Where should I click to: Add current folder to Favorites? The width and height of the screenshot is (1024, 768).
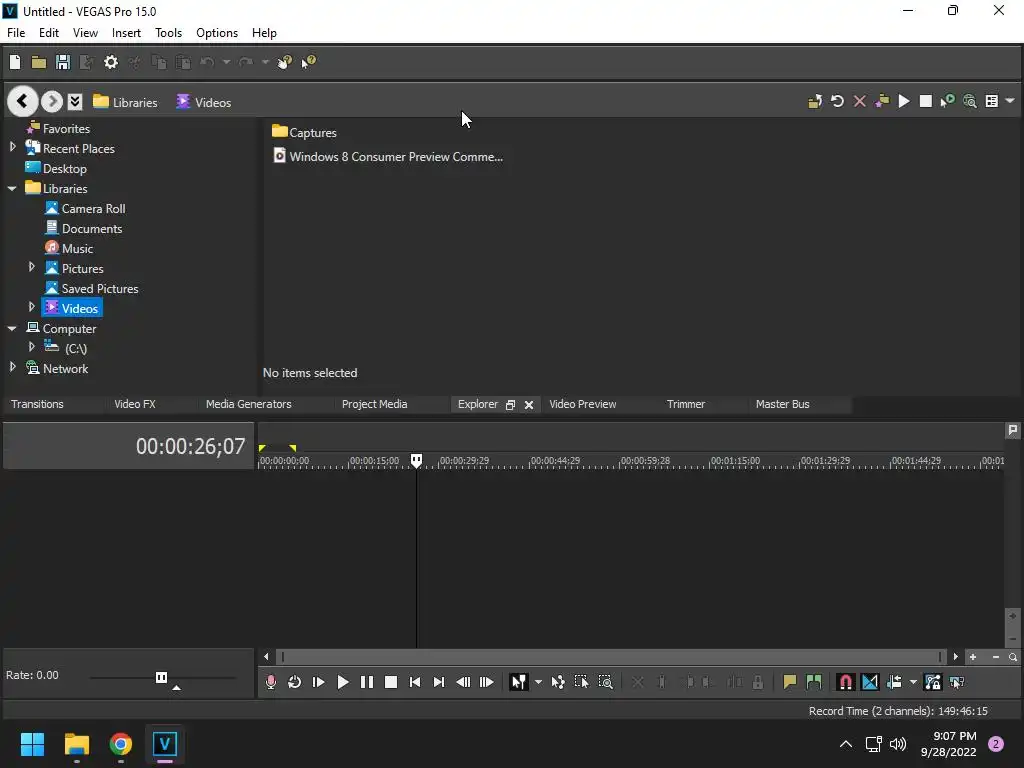[882, 101]
